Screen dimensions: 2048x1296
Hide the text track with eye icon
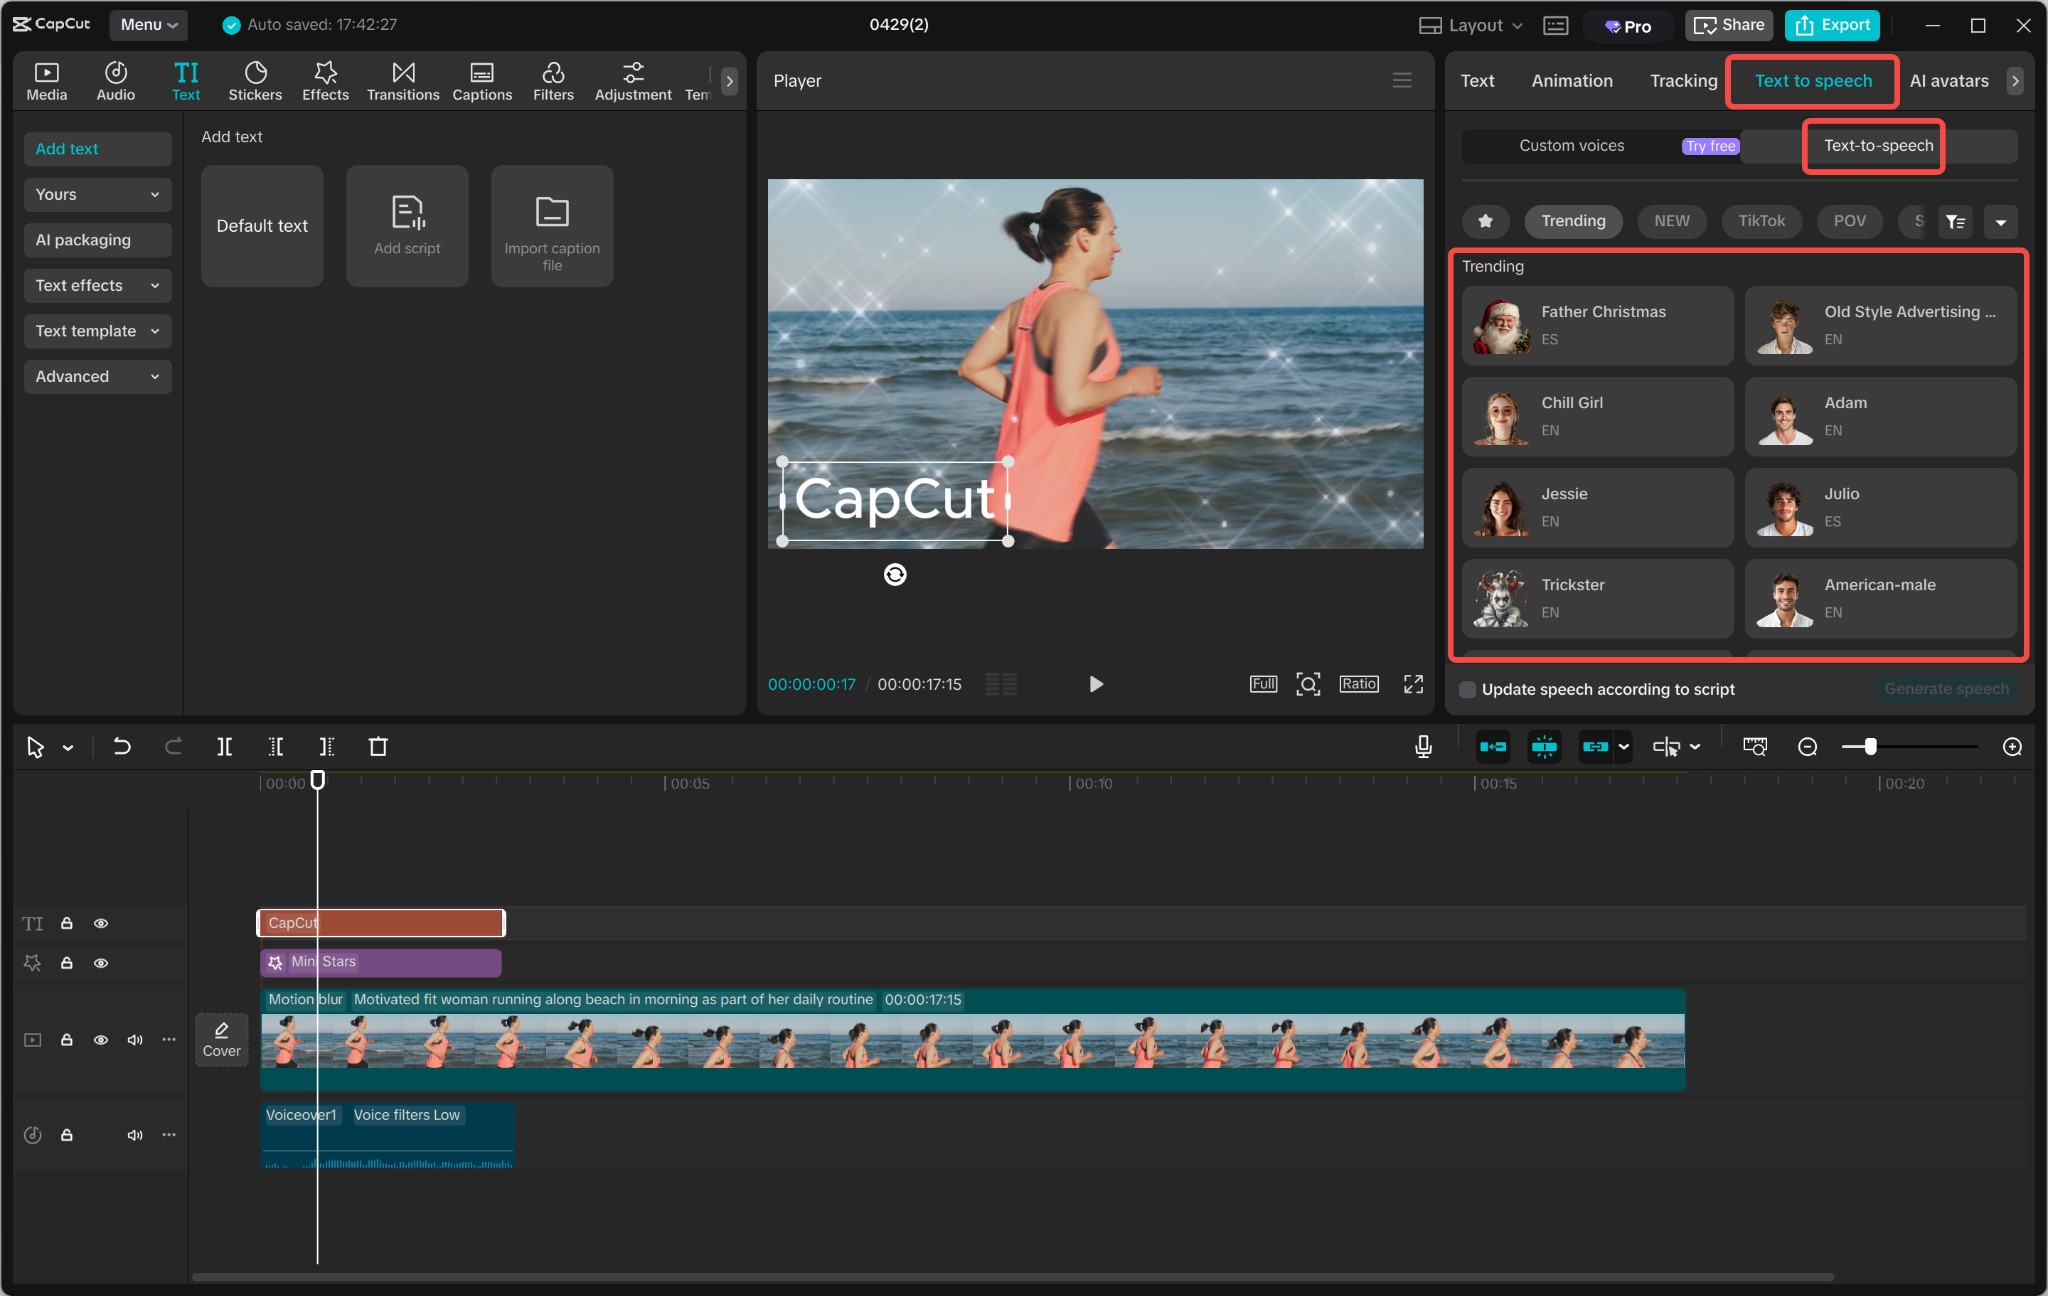pyautogui.click(x=101, y=923)
